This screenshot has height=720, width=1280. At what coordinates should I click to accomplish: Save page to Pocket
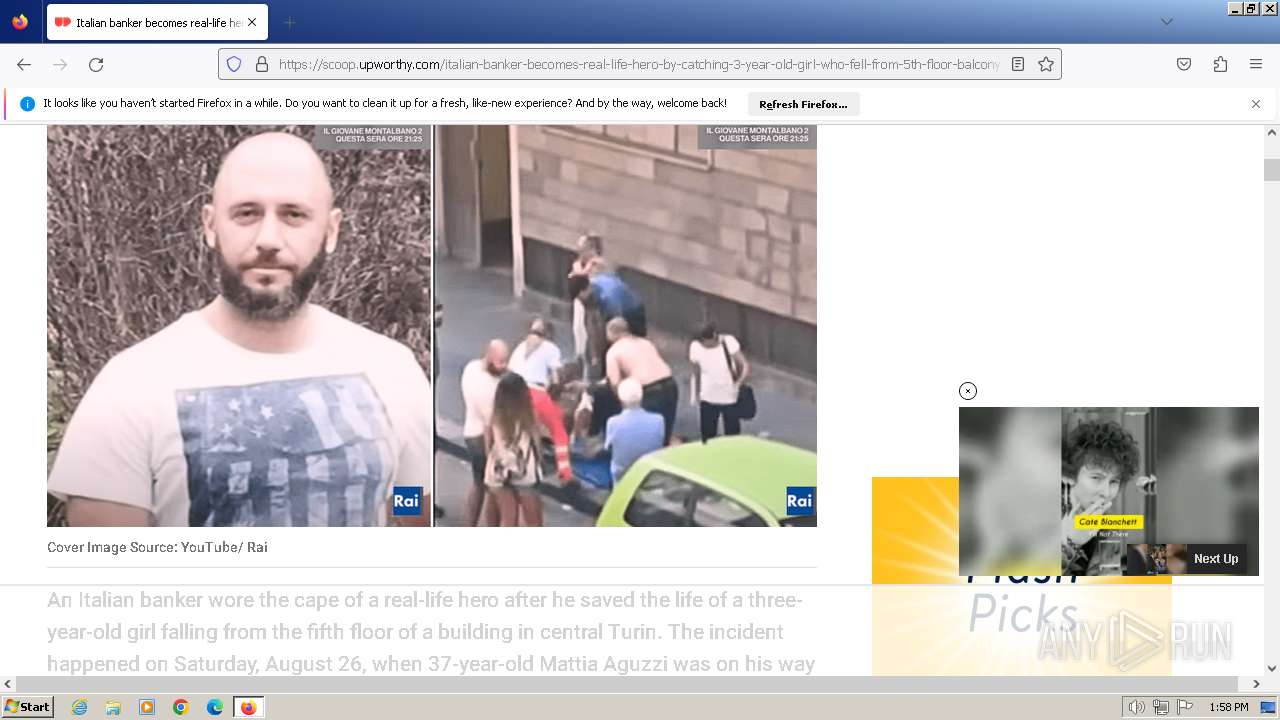pyautogui.click(x=1184, y=64)
